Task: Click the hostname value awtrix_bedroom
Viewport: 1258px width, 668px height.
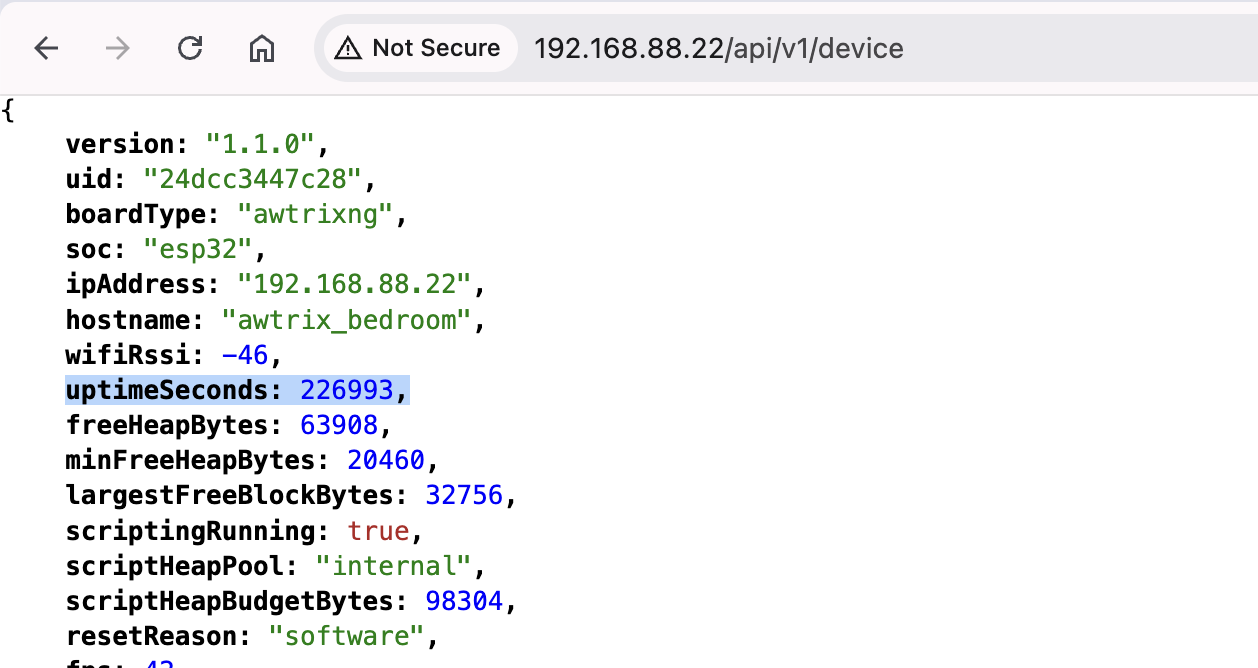Action: click(346, 320)
